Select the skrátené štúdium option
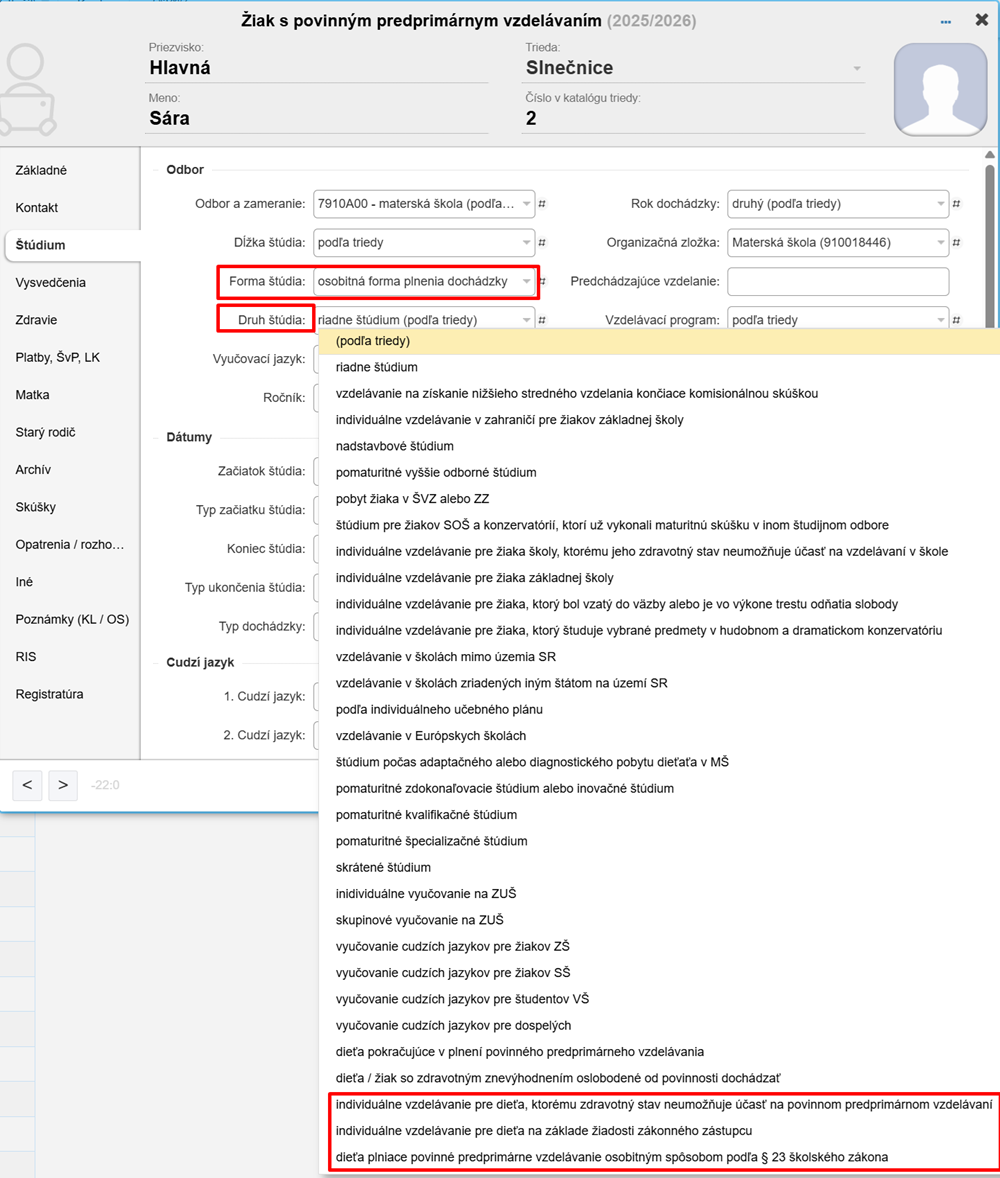1000x1178 pixels. 659,867
